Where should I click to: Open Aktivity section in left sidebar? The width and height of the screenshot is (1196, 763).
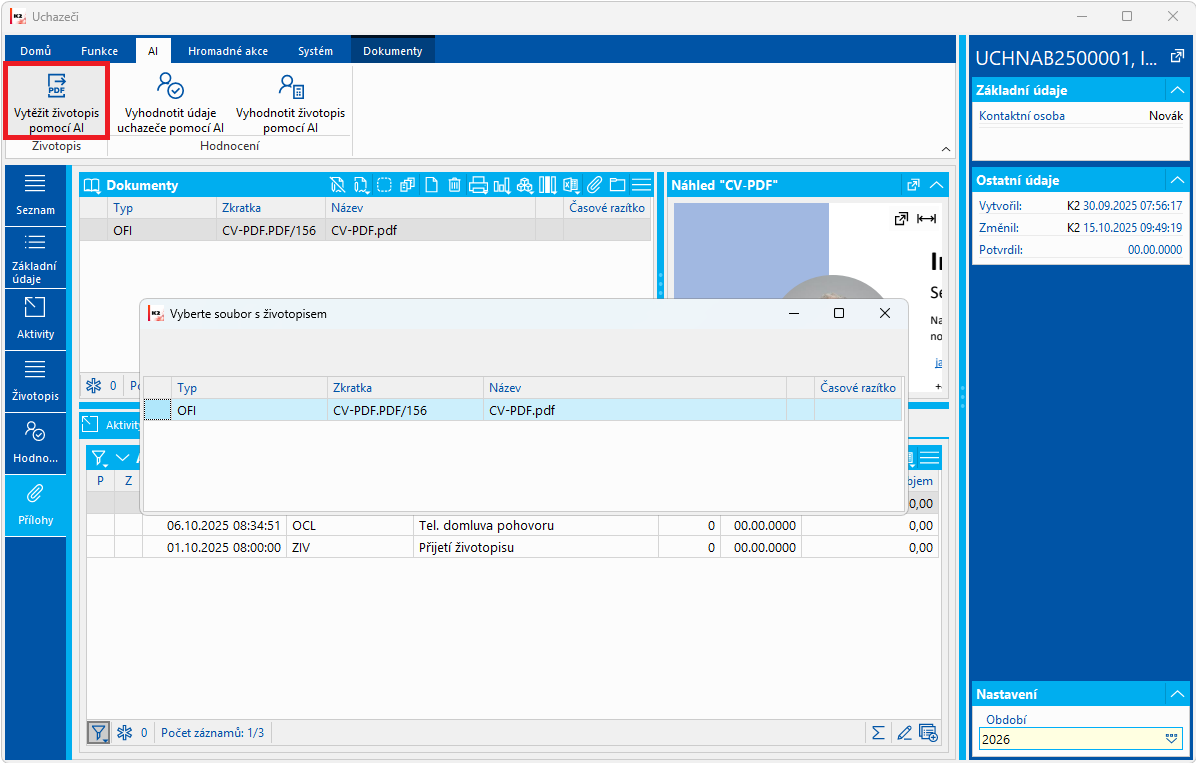(35, 320)
